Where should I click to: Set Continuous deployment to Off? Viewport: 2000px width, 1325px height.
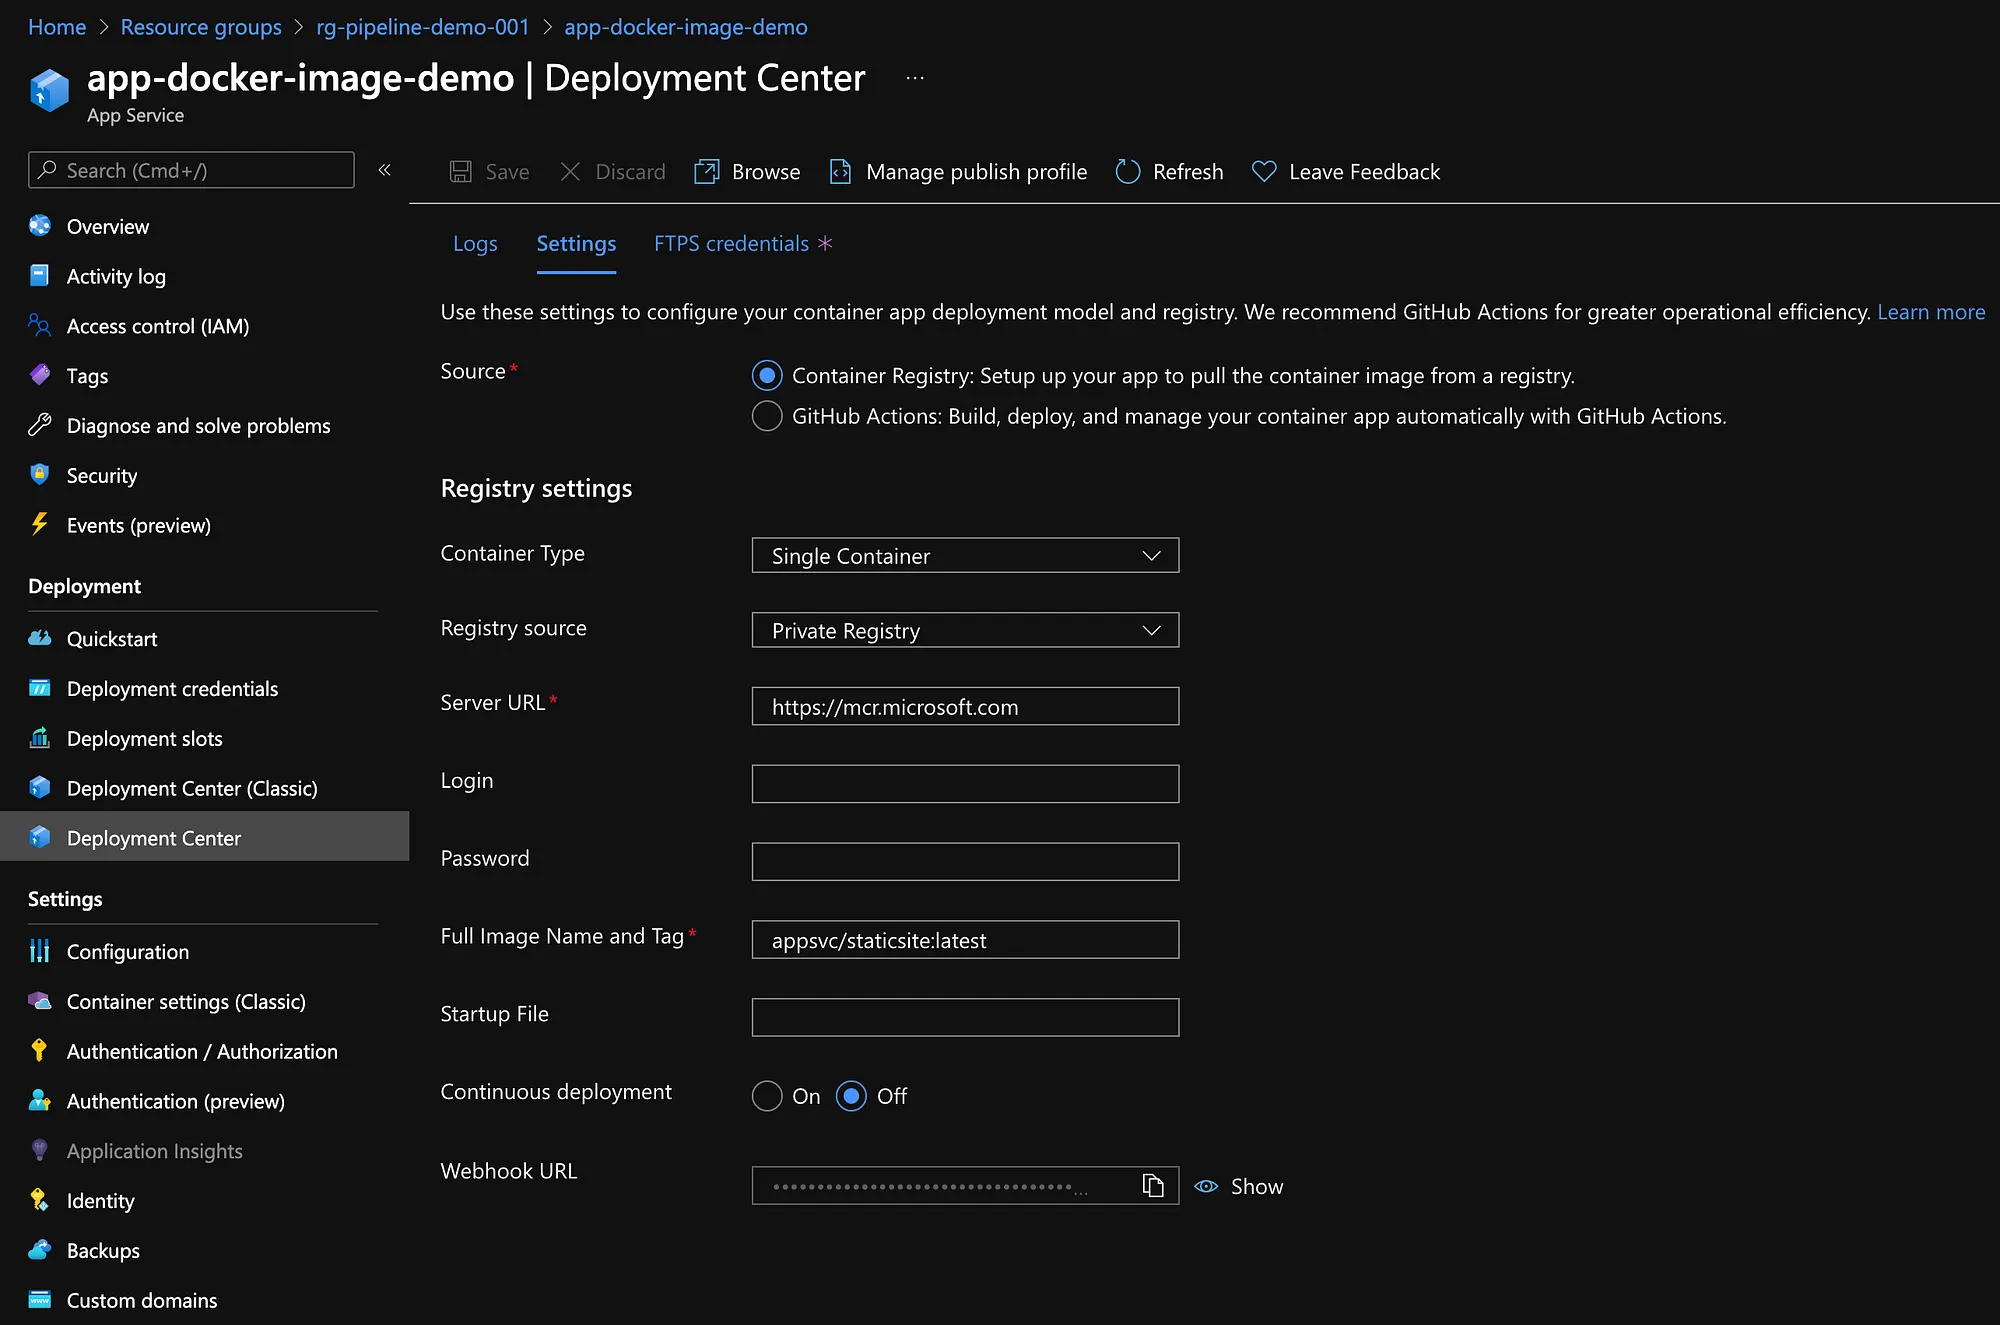[851, 1096]
